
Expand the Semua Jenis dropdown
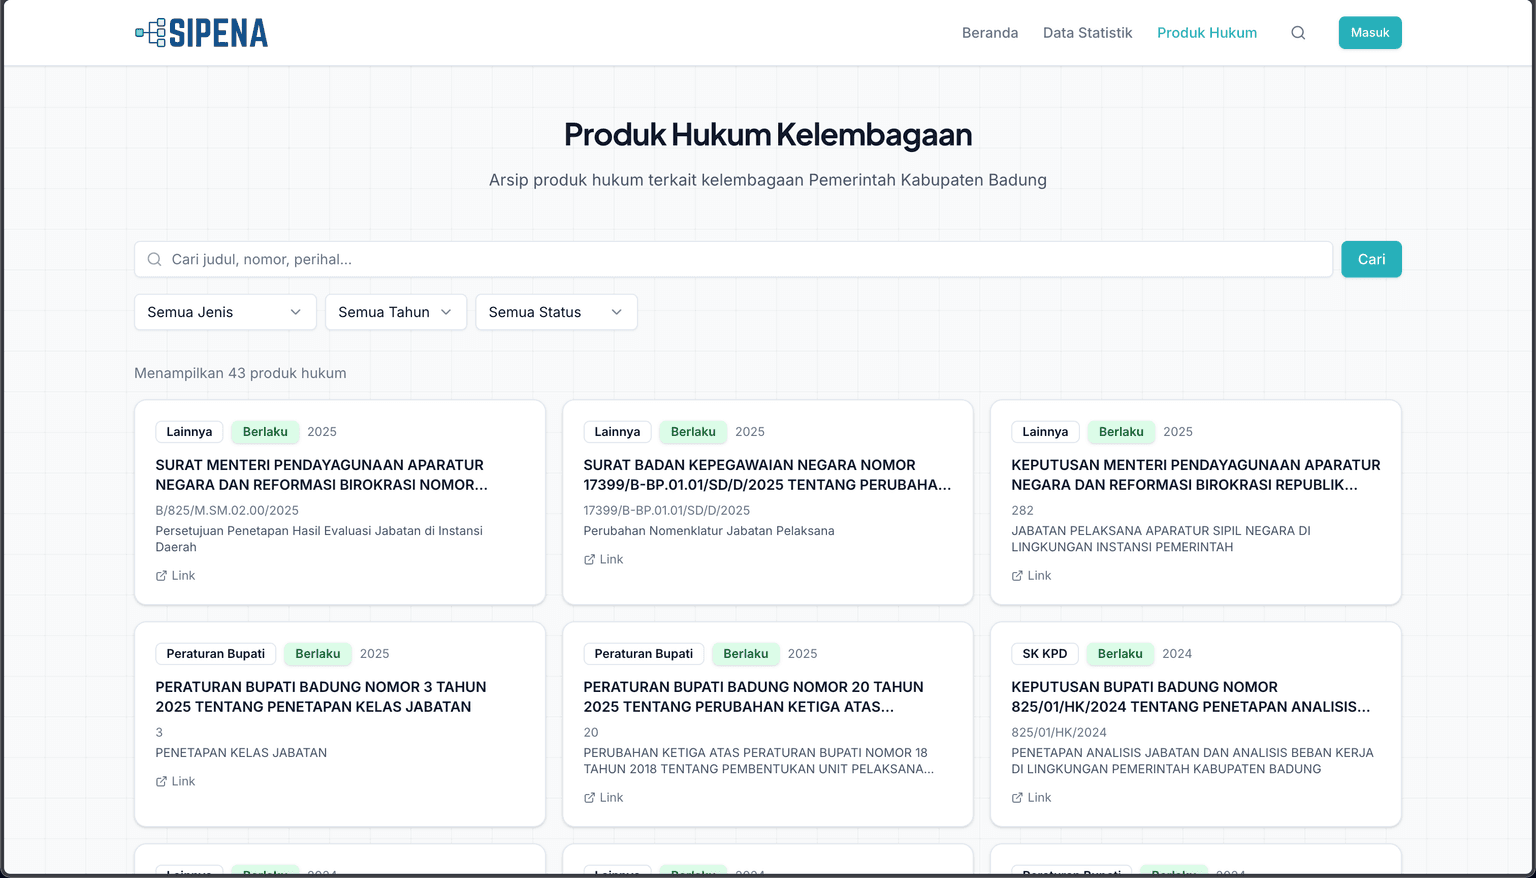tap(225, 312)
